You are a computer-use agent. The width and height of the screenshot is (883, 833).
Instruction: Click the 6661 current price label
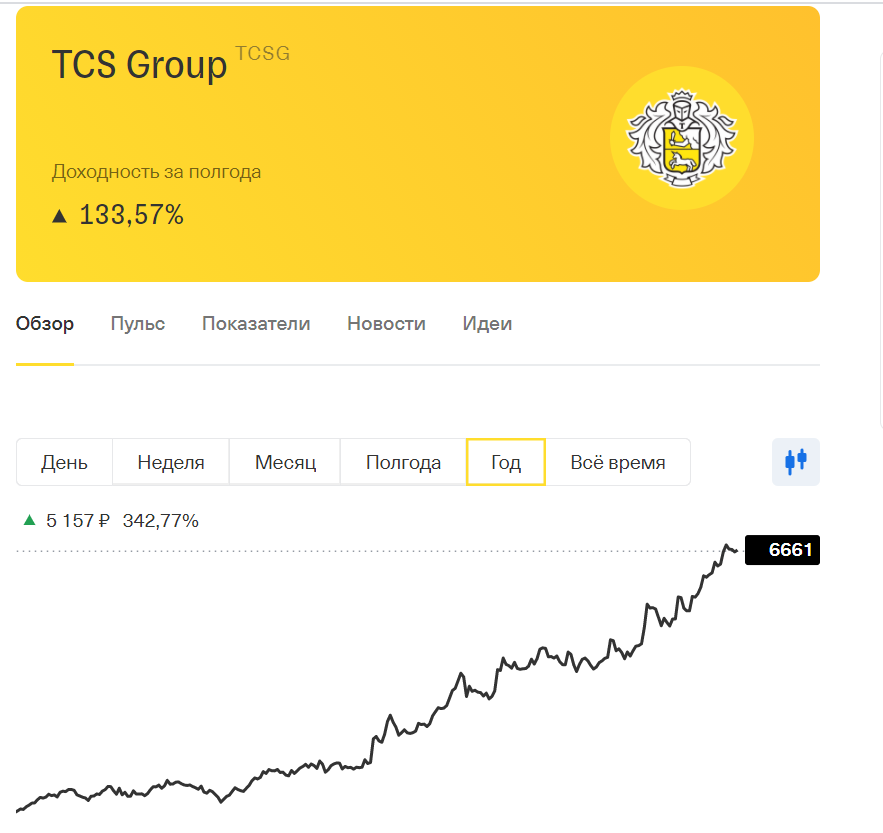782,550
